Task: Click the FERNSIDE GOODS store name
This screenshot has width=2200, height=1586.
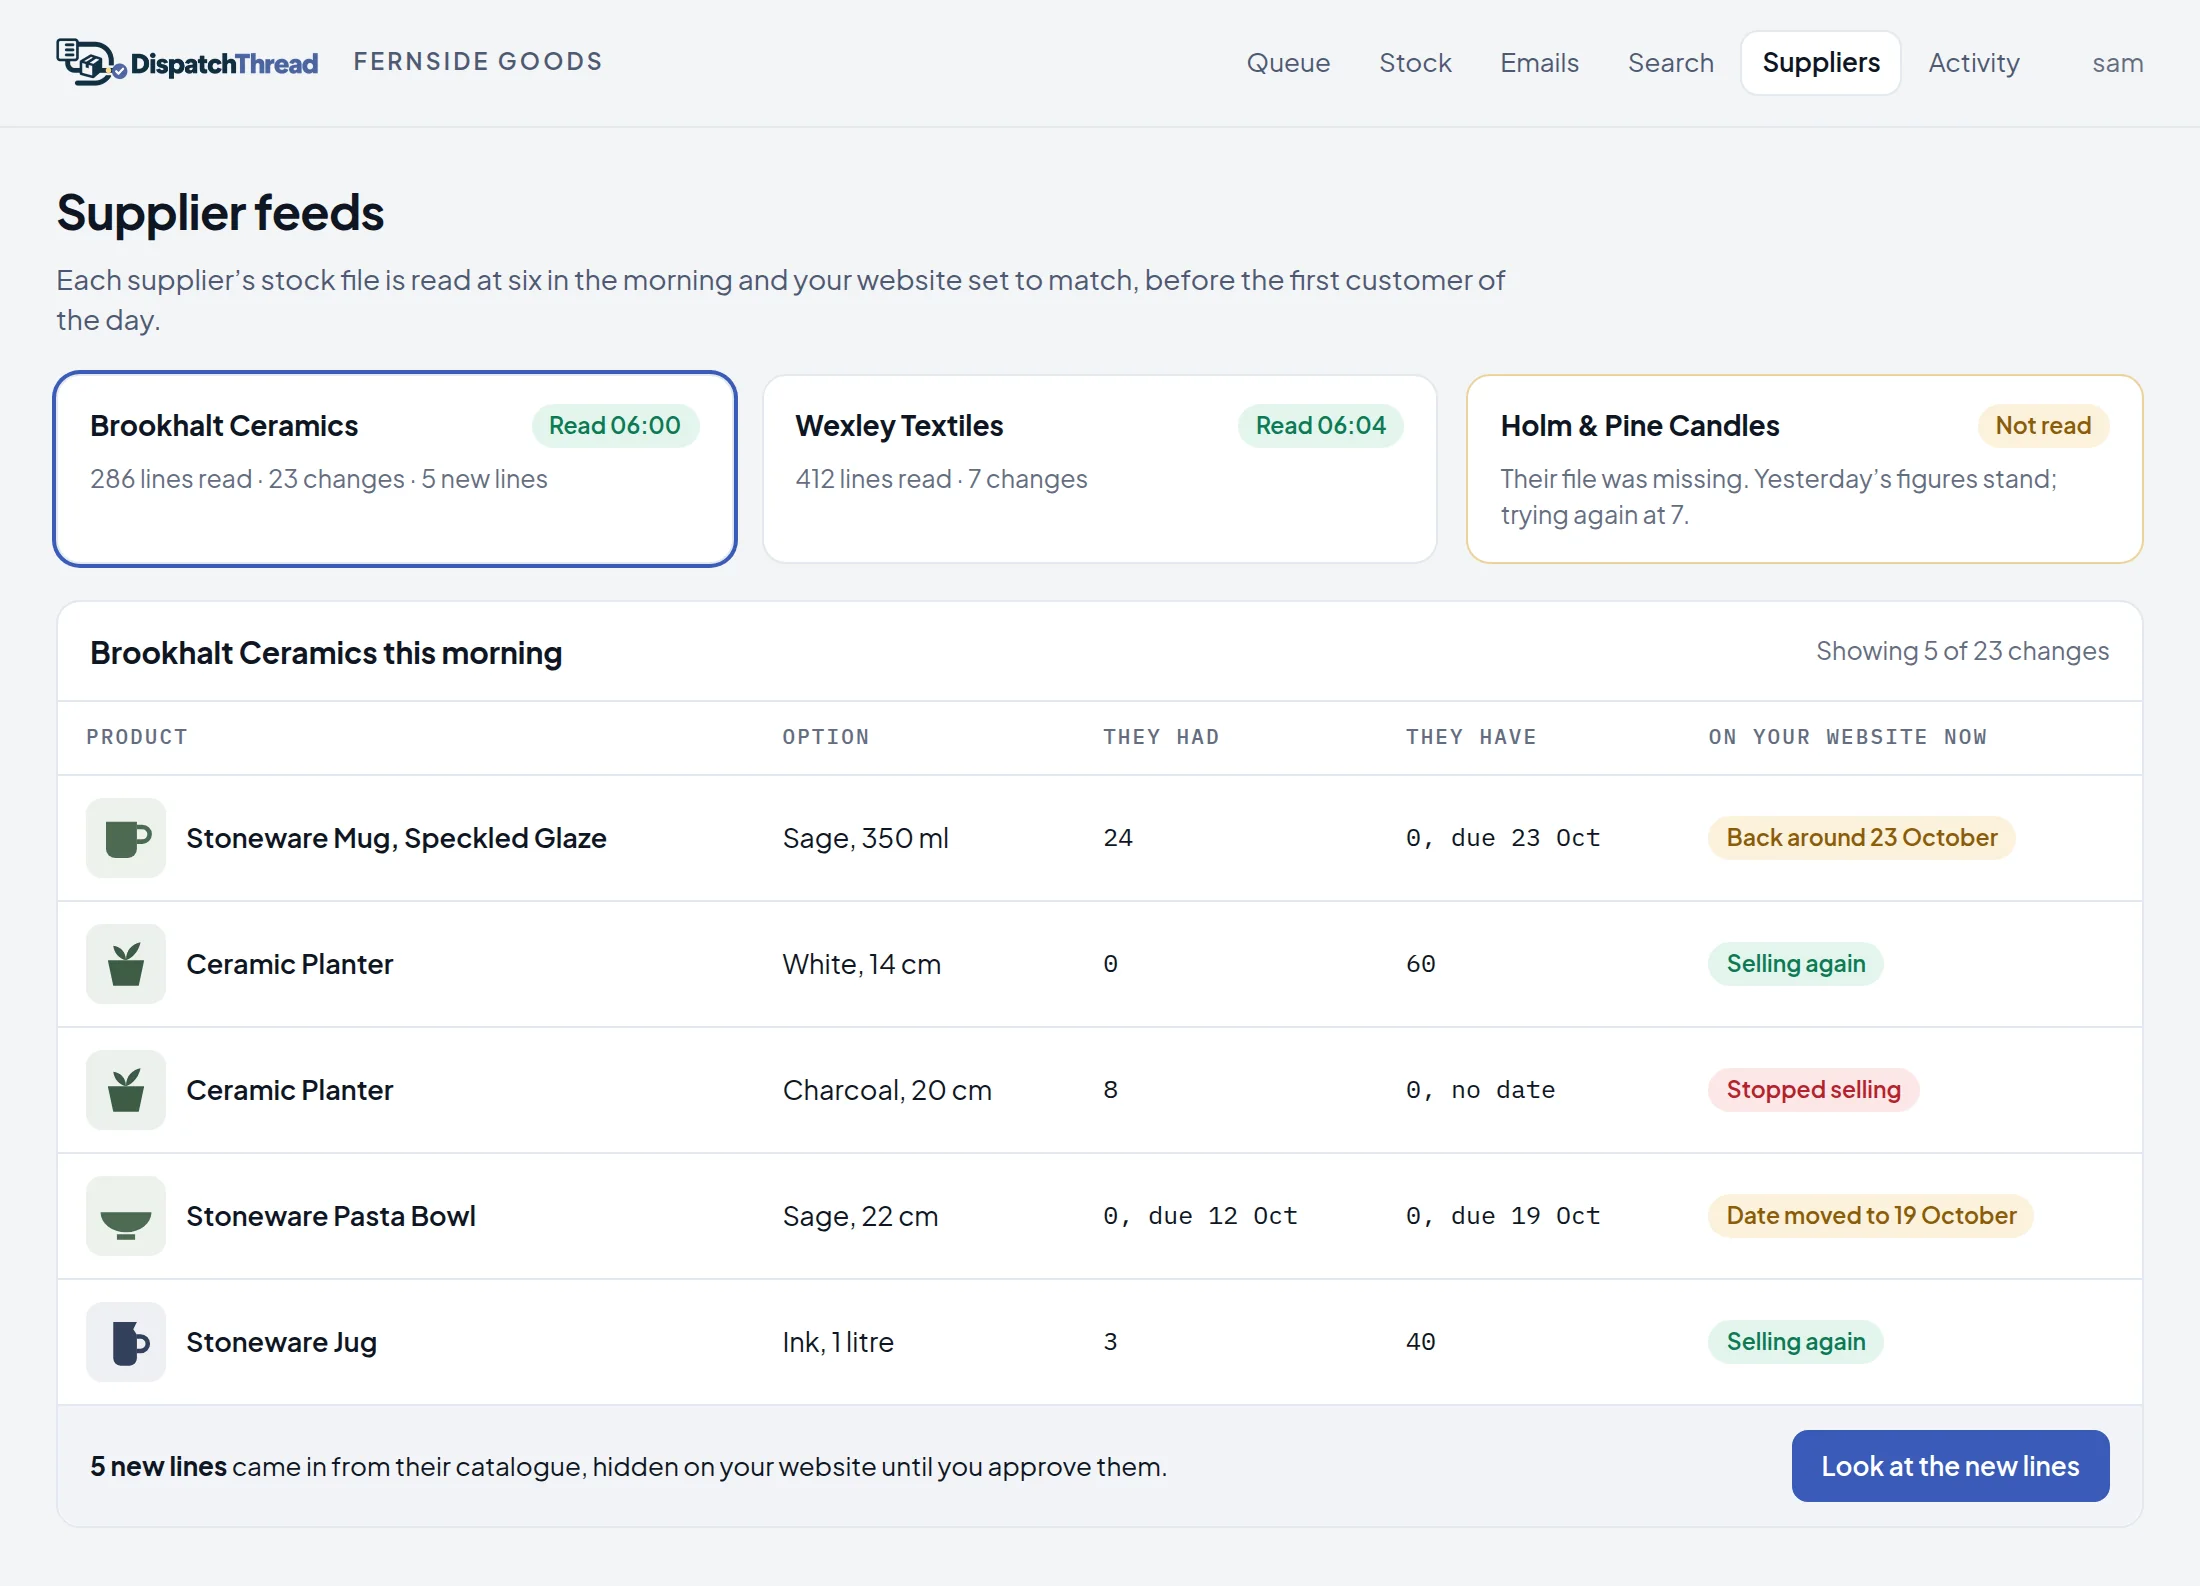Action: [x=478, y=62]
